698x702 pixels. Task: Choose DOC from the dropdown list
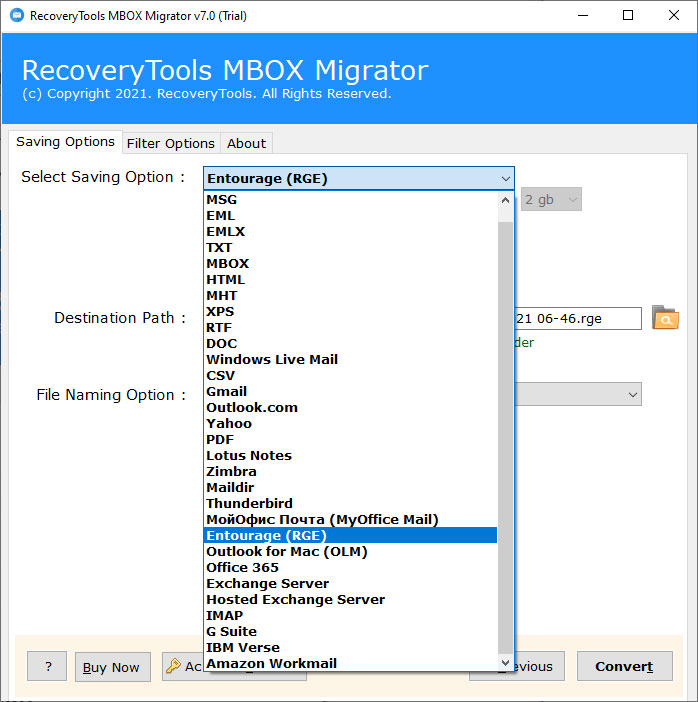[x=351, y=343]
